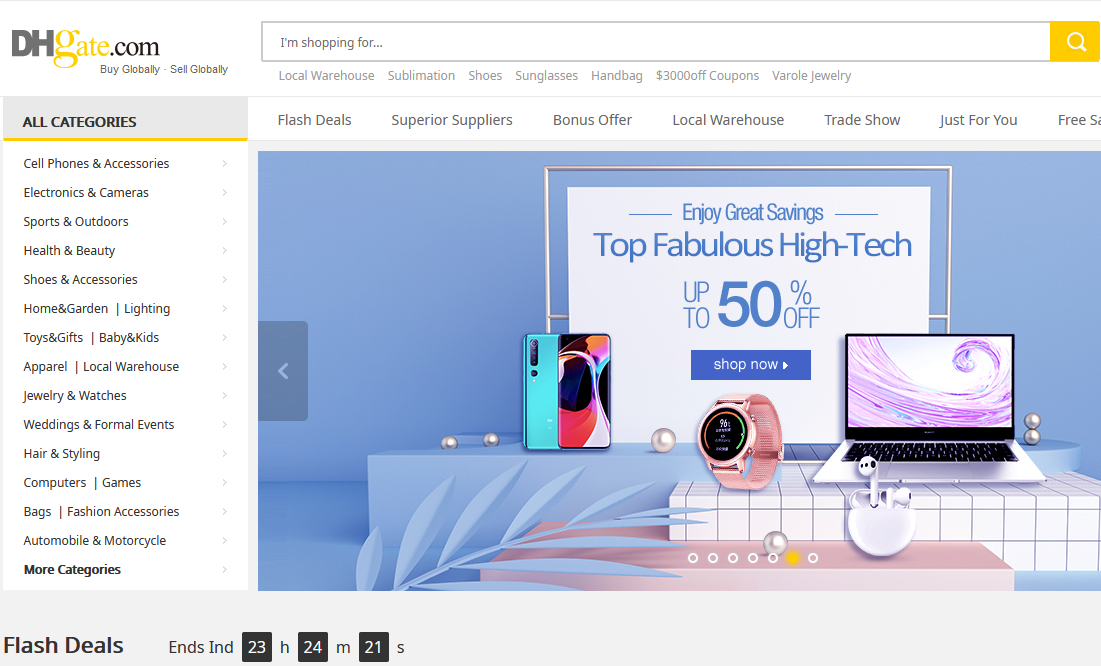Click the Sunglasses suggested search link
This screenshot has width=1101, height=666.
[546, 75]
